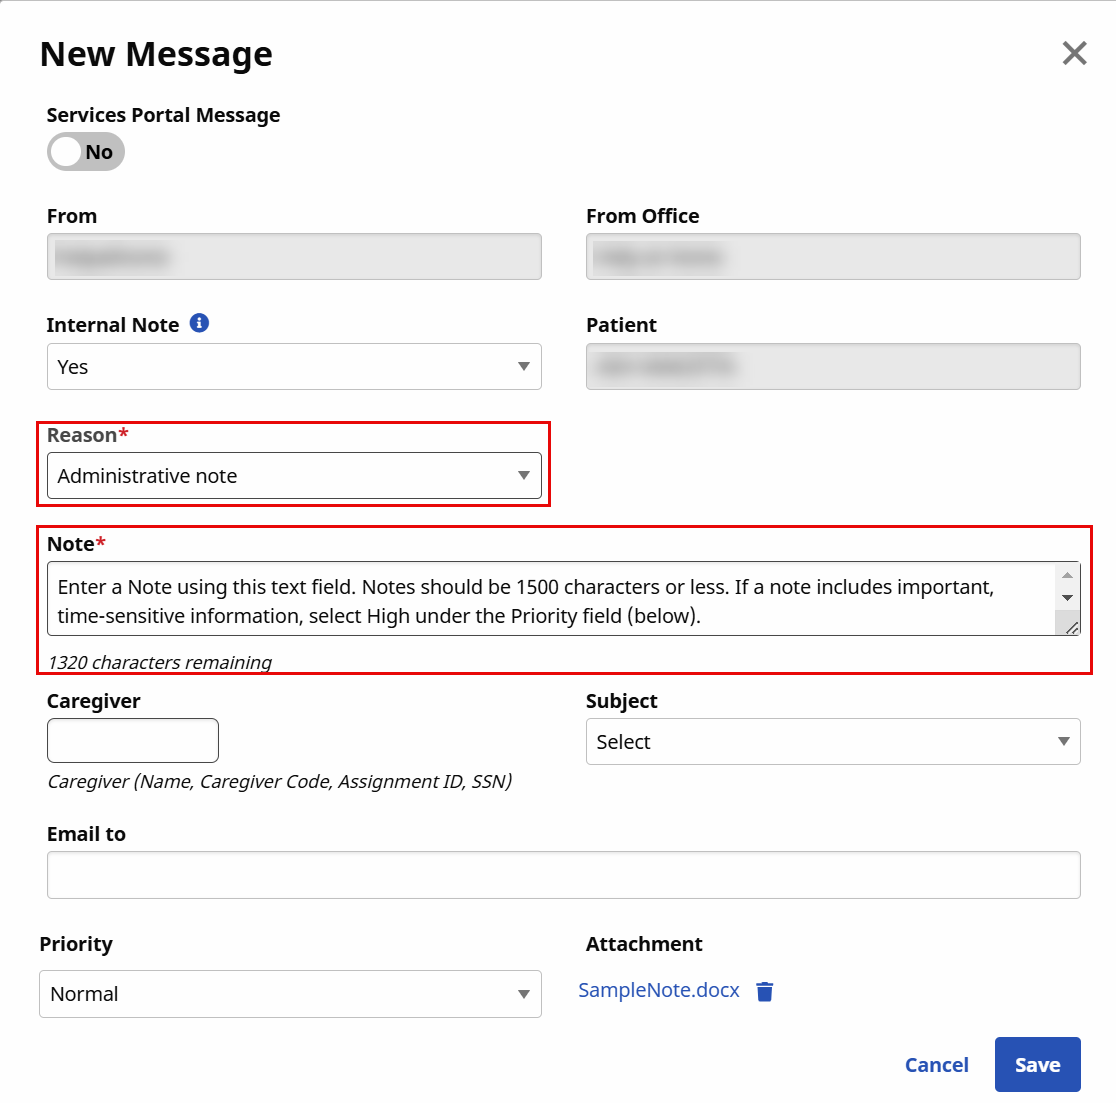Cancel the new message
This screenshot has height=1103, width=1116.
point(936,1065)
